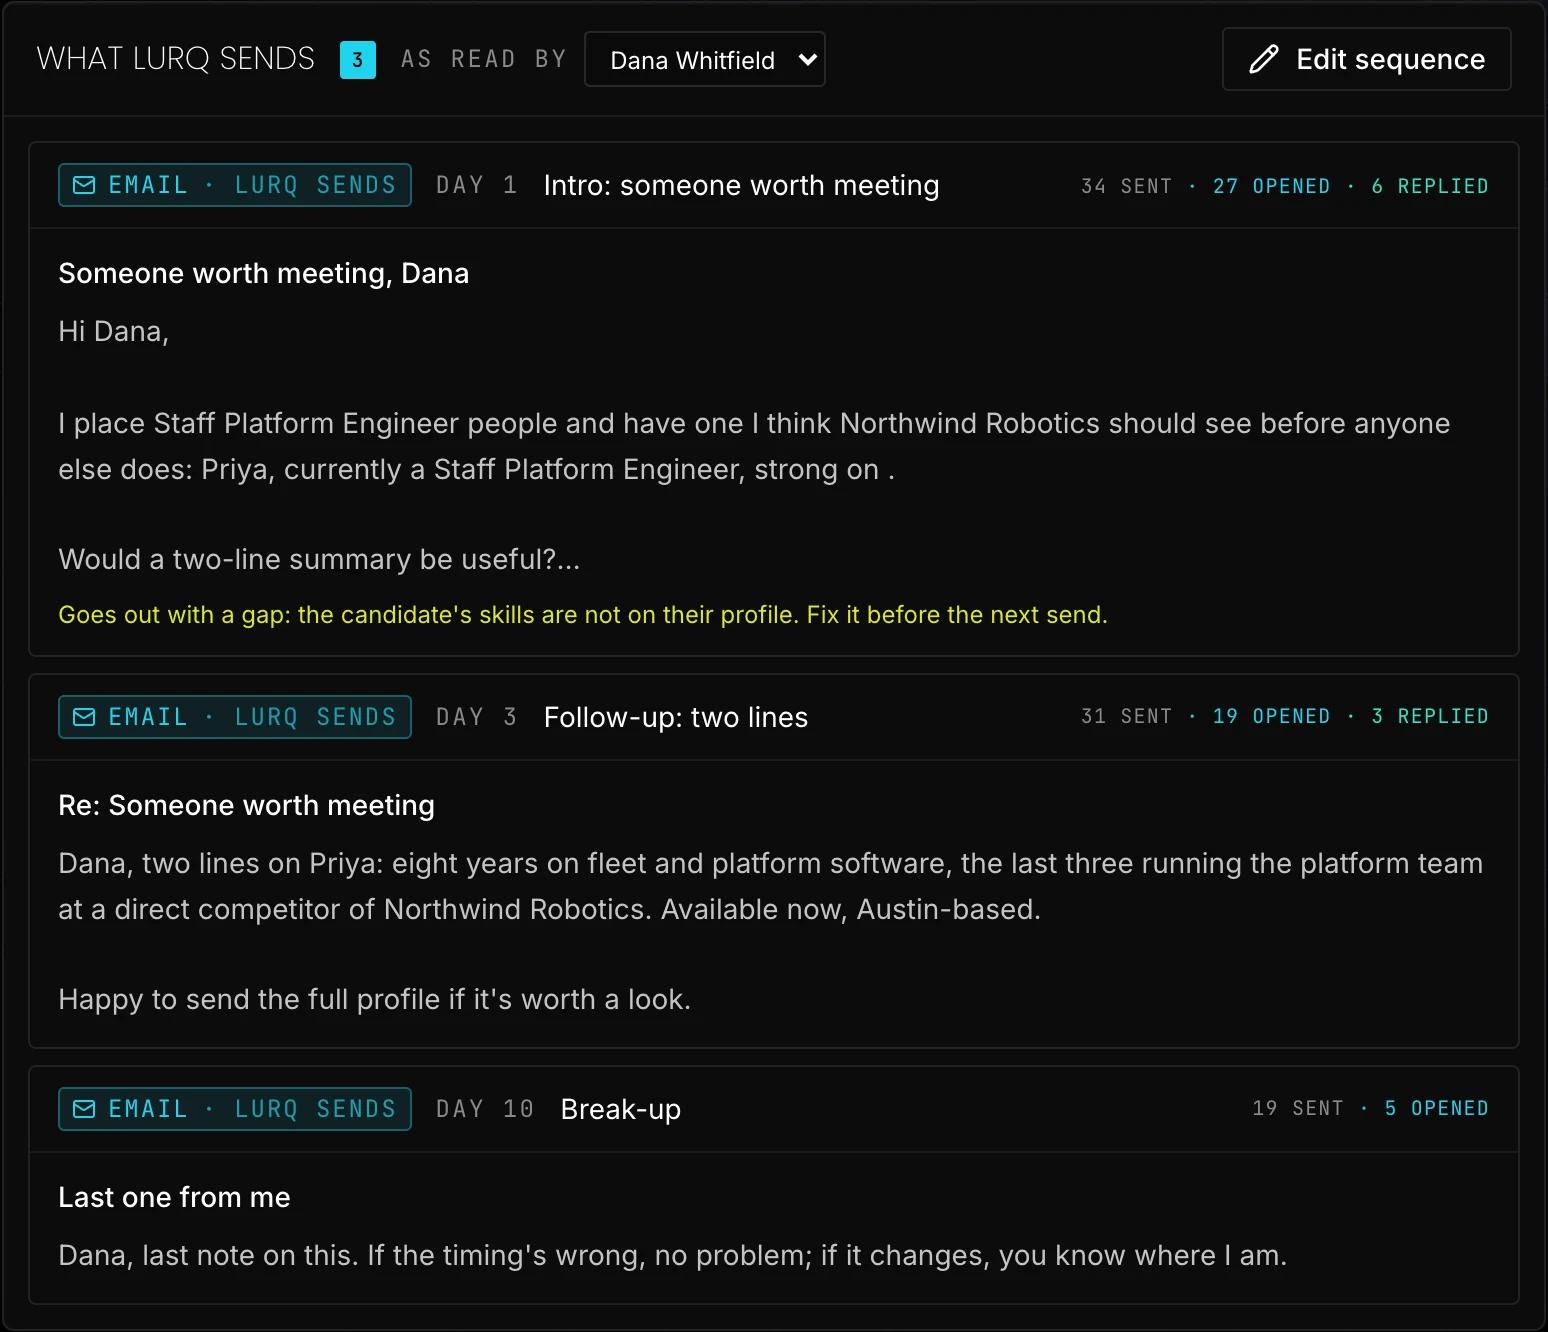Image resolution: width=1548 pixels, height=1332 pixels.
Task: Click the 'WHAT LURQ SENDS' heading
Action: [x=176, y=59]
